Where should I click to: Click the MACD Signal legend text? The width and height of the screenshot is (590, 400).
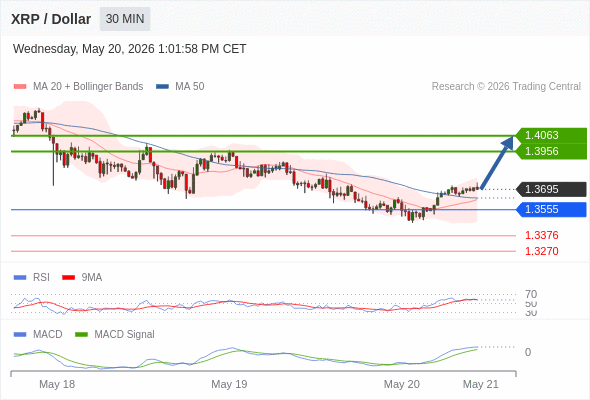124,335
